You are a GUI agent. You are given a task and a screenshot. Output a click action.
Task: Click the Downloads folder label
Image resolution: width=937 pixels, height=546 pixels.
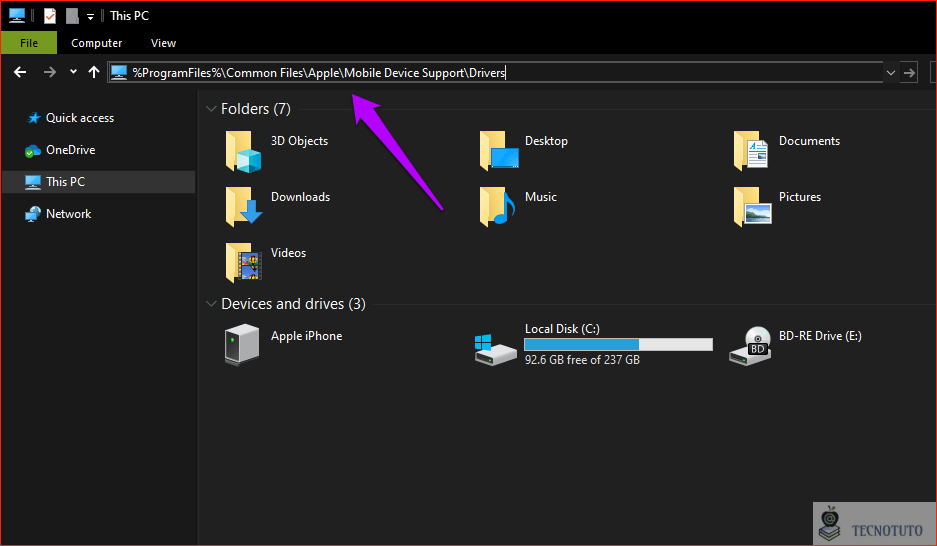(300, 197)
